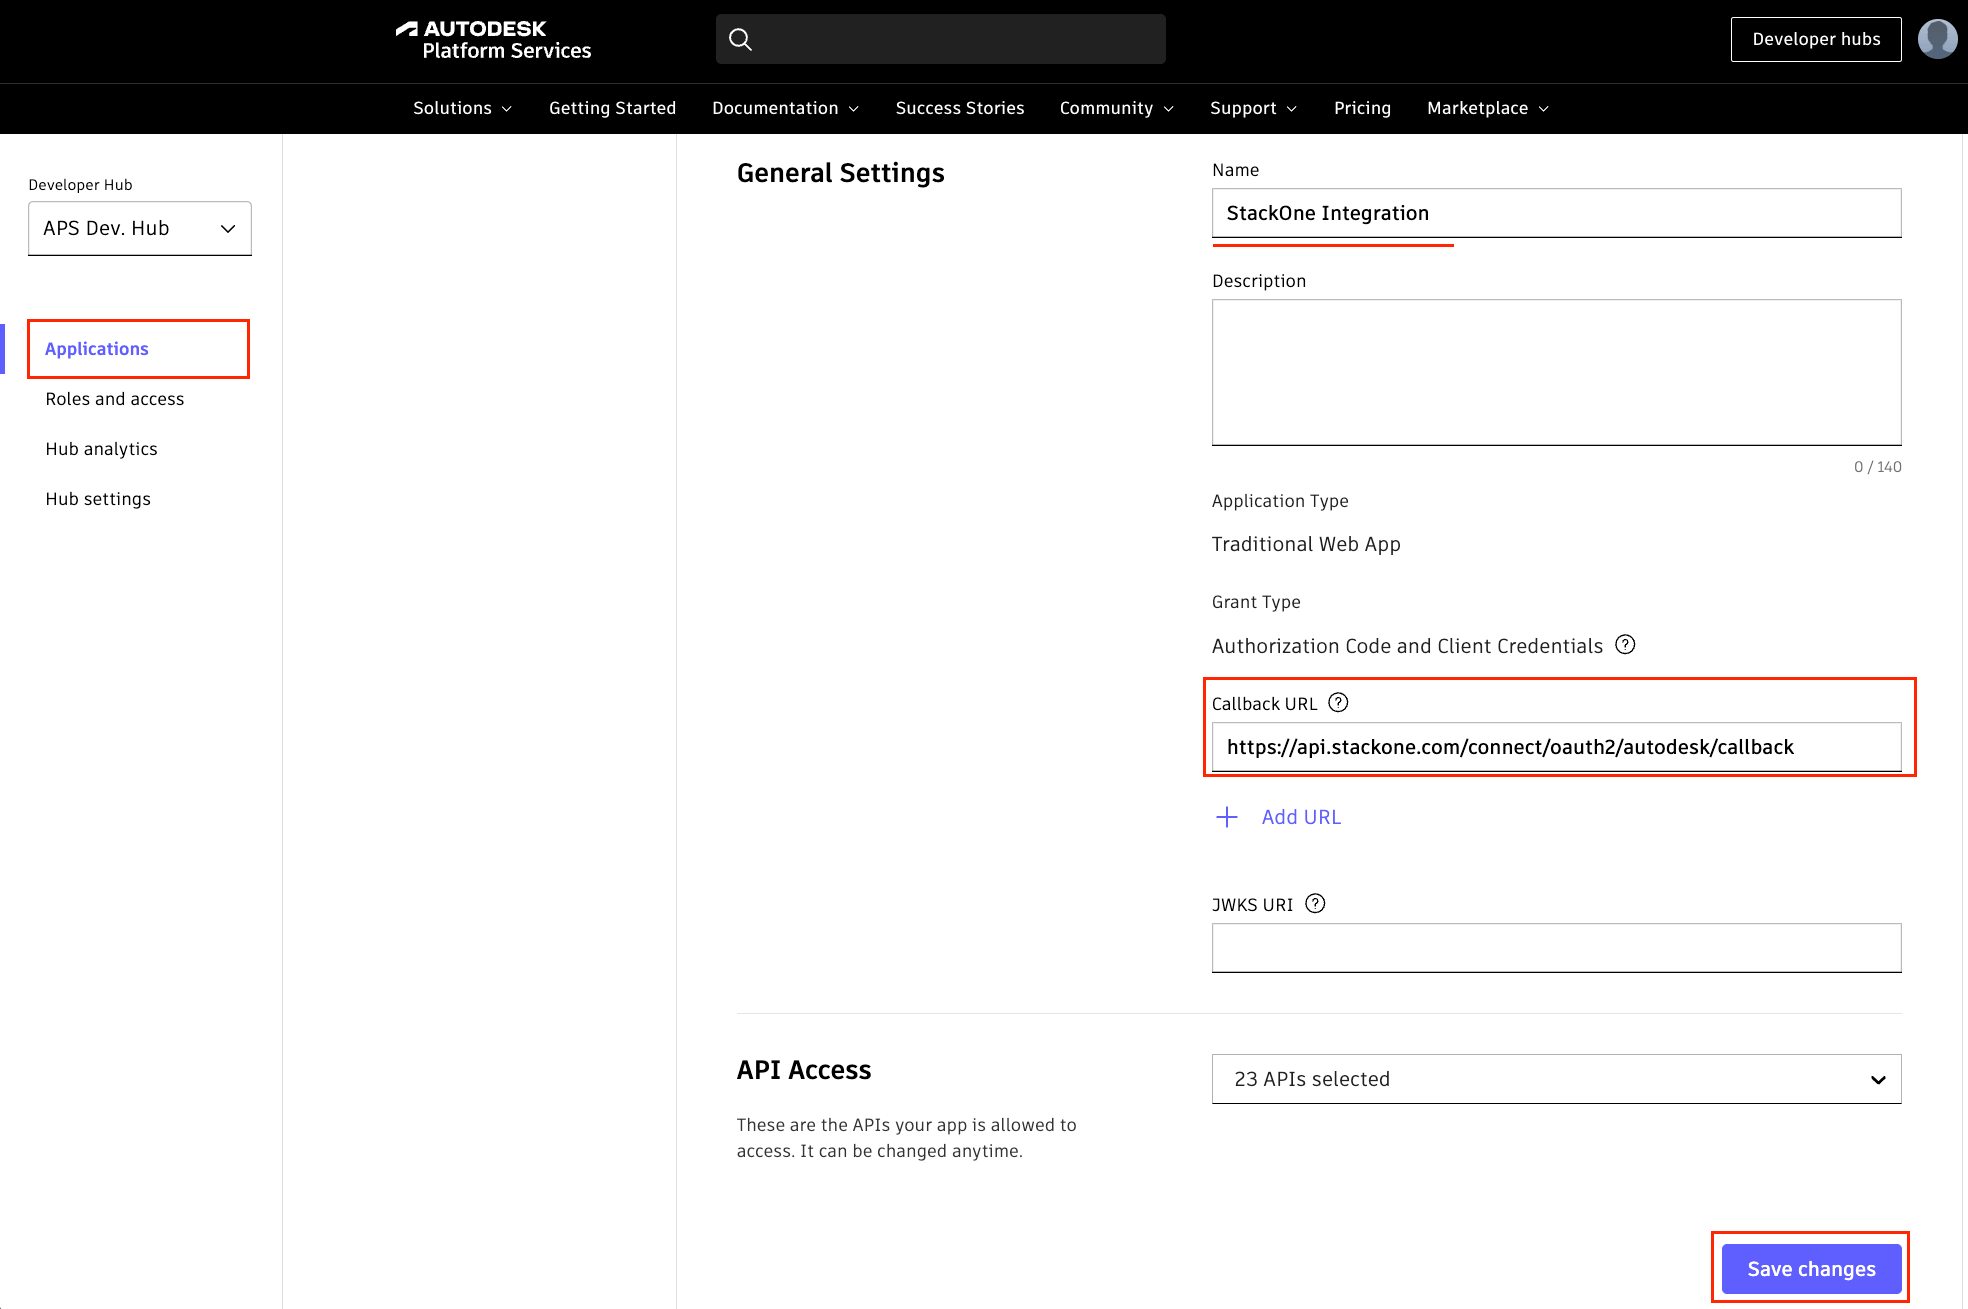Expand the Marketplace menu

(1488, 108)
